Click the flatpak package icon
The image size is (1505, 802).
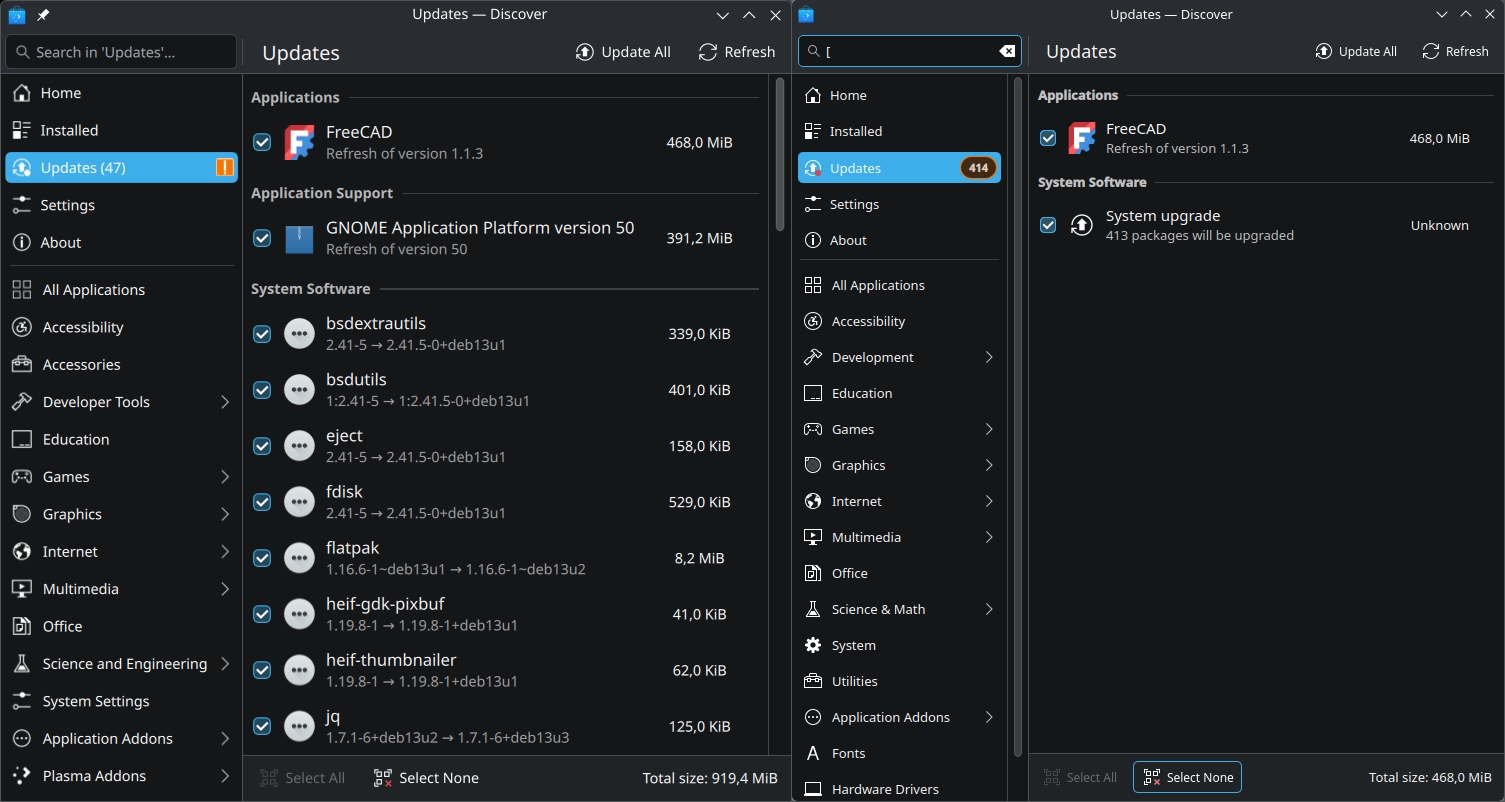(299, 558)
